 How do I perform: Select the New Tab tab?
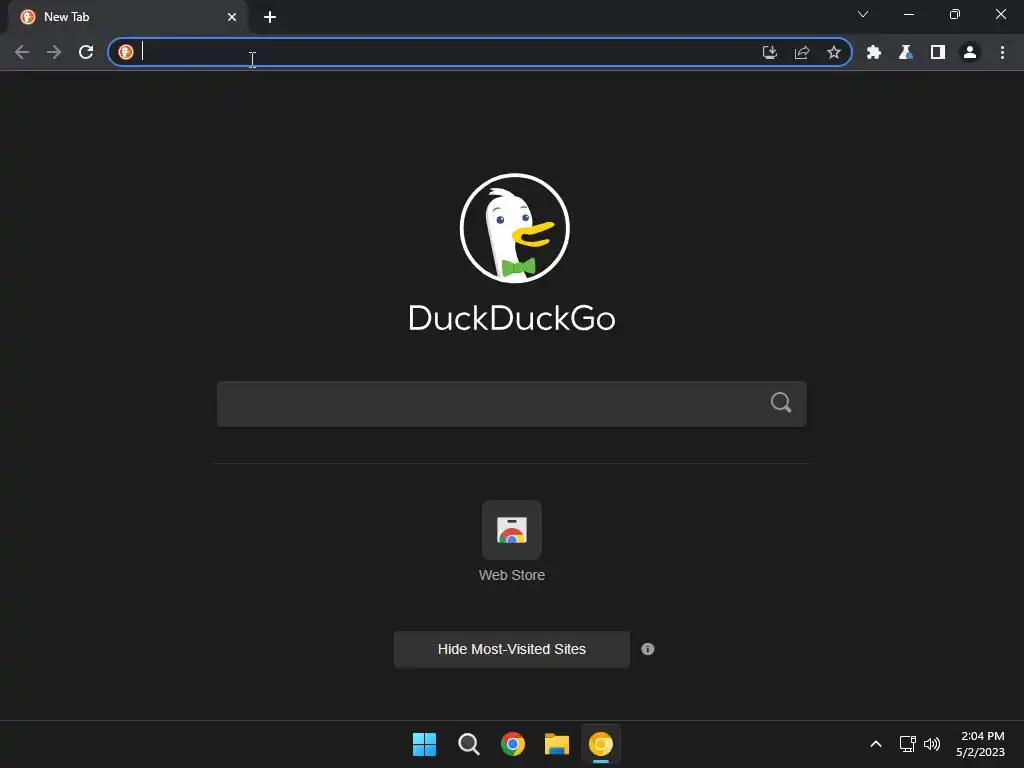pyautogui.click(x=127, y=17)
